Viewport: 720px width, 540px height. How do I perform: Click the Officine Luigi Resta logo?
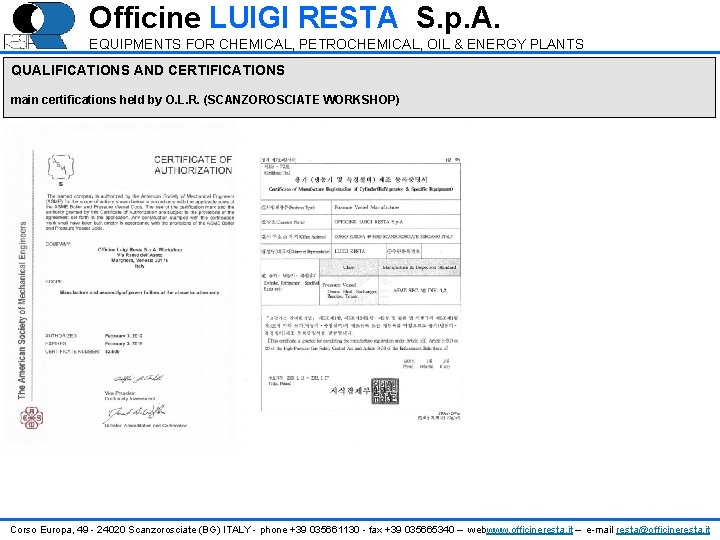[x=39, y=26]
